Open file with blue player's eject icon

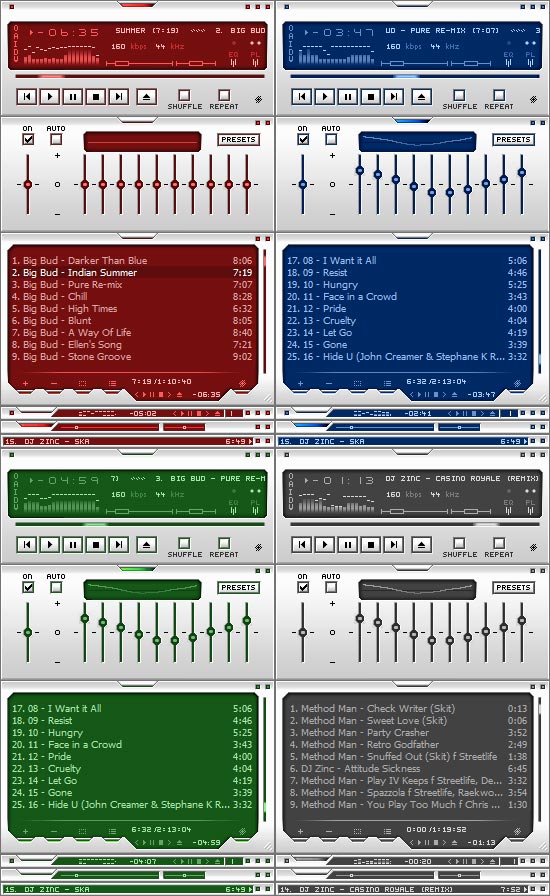point(421,97)
